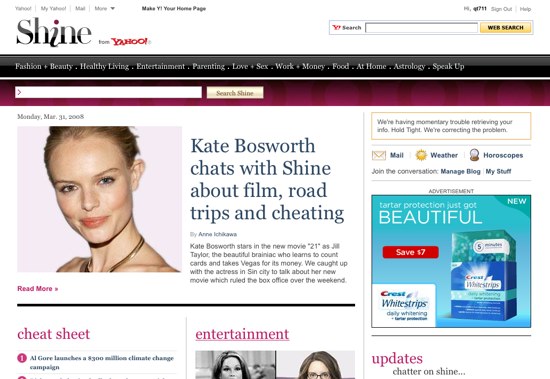Click the Read More » link

pyautogui.click(x=38, y=288)
